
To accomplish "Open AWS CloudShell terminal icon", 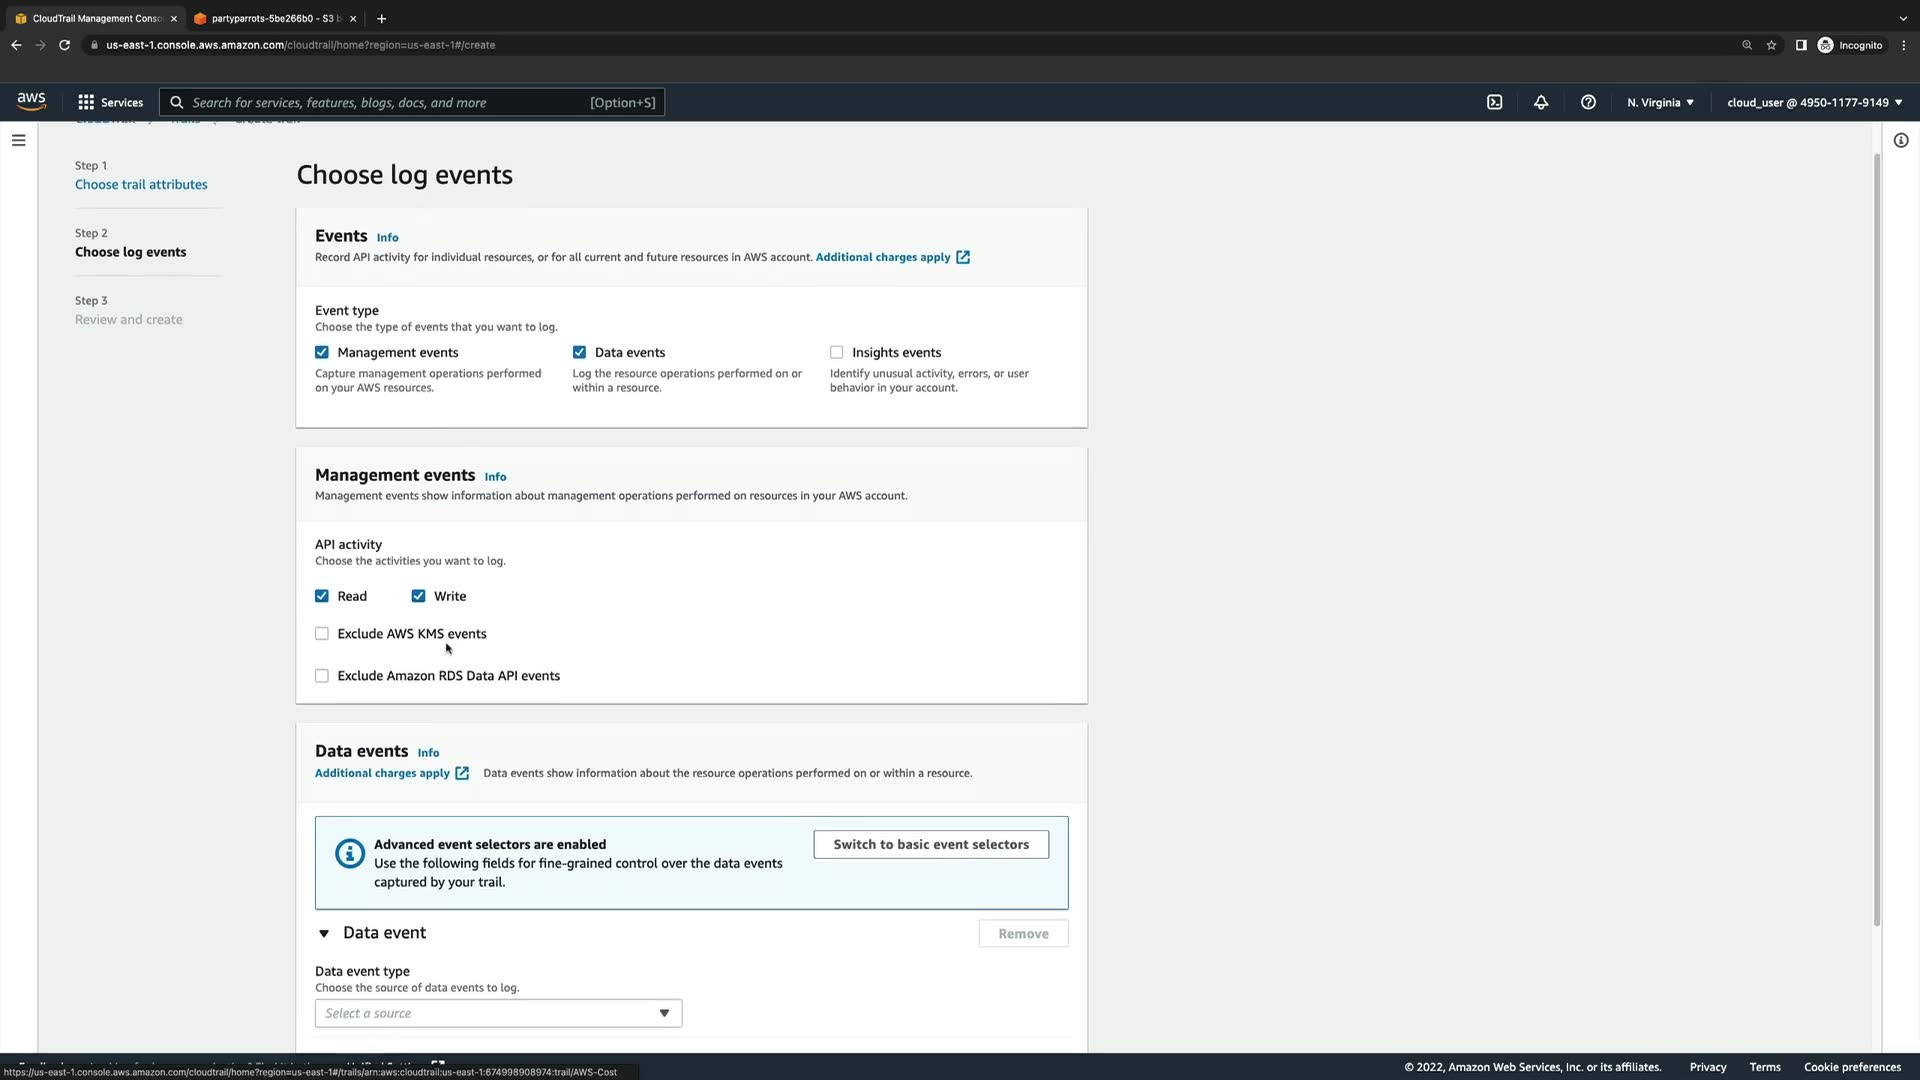I will (1494, 102).
